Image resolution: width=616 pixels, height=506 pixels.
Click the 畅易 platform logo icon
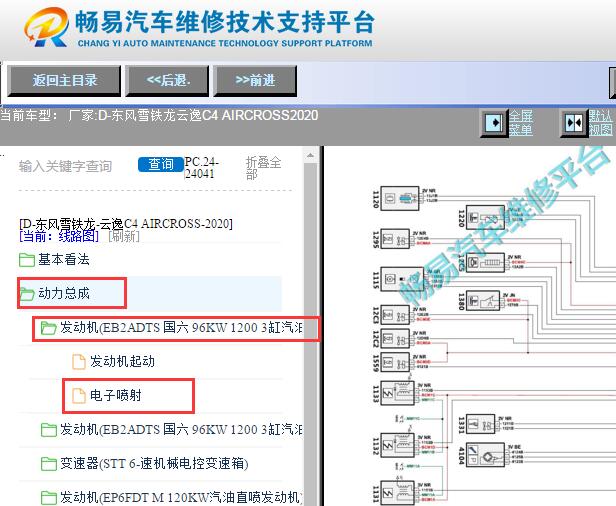pyautogui.click(x=46, y=27)
